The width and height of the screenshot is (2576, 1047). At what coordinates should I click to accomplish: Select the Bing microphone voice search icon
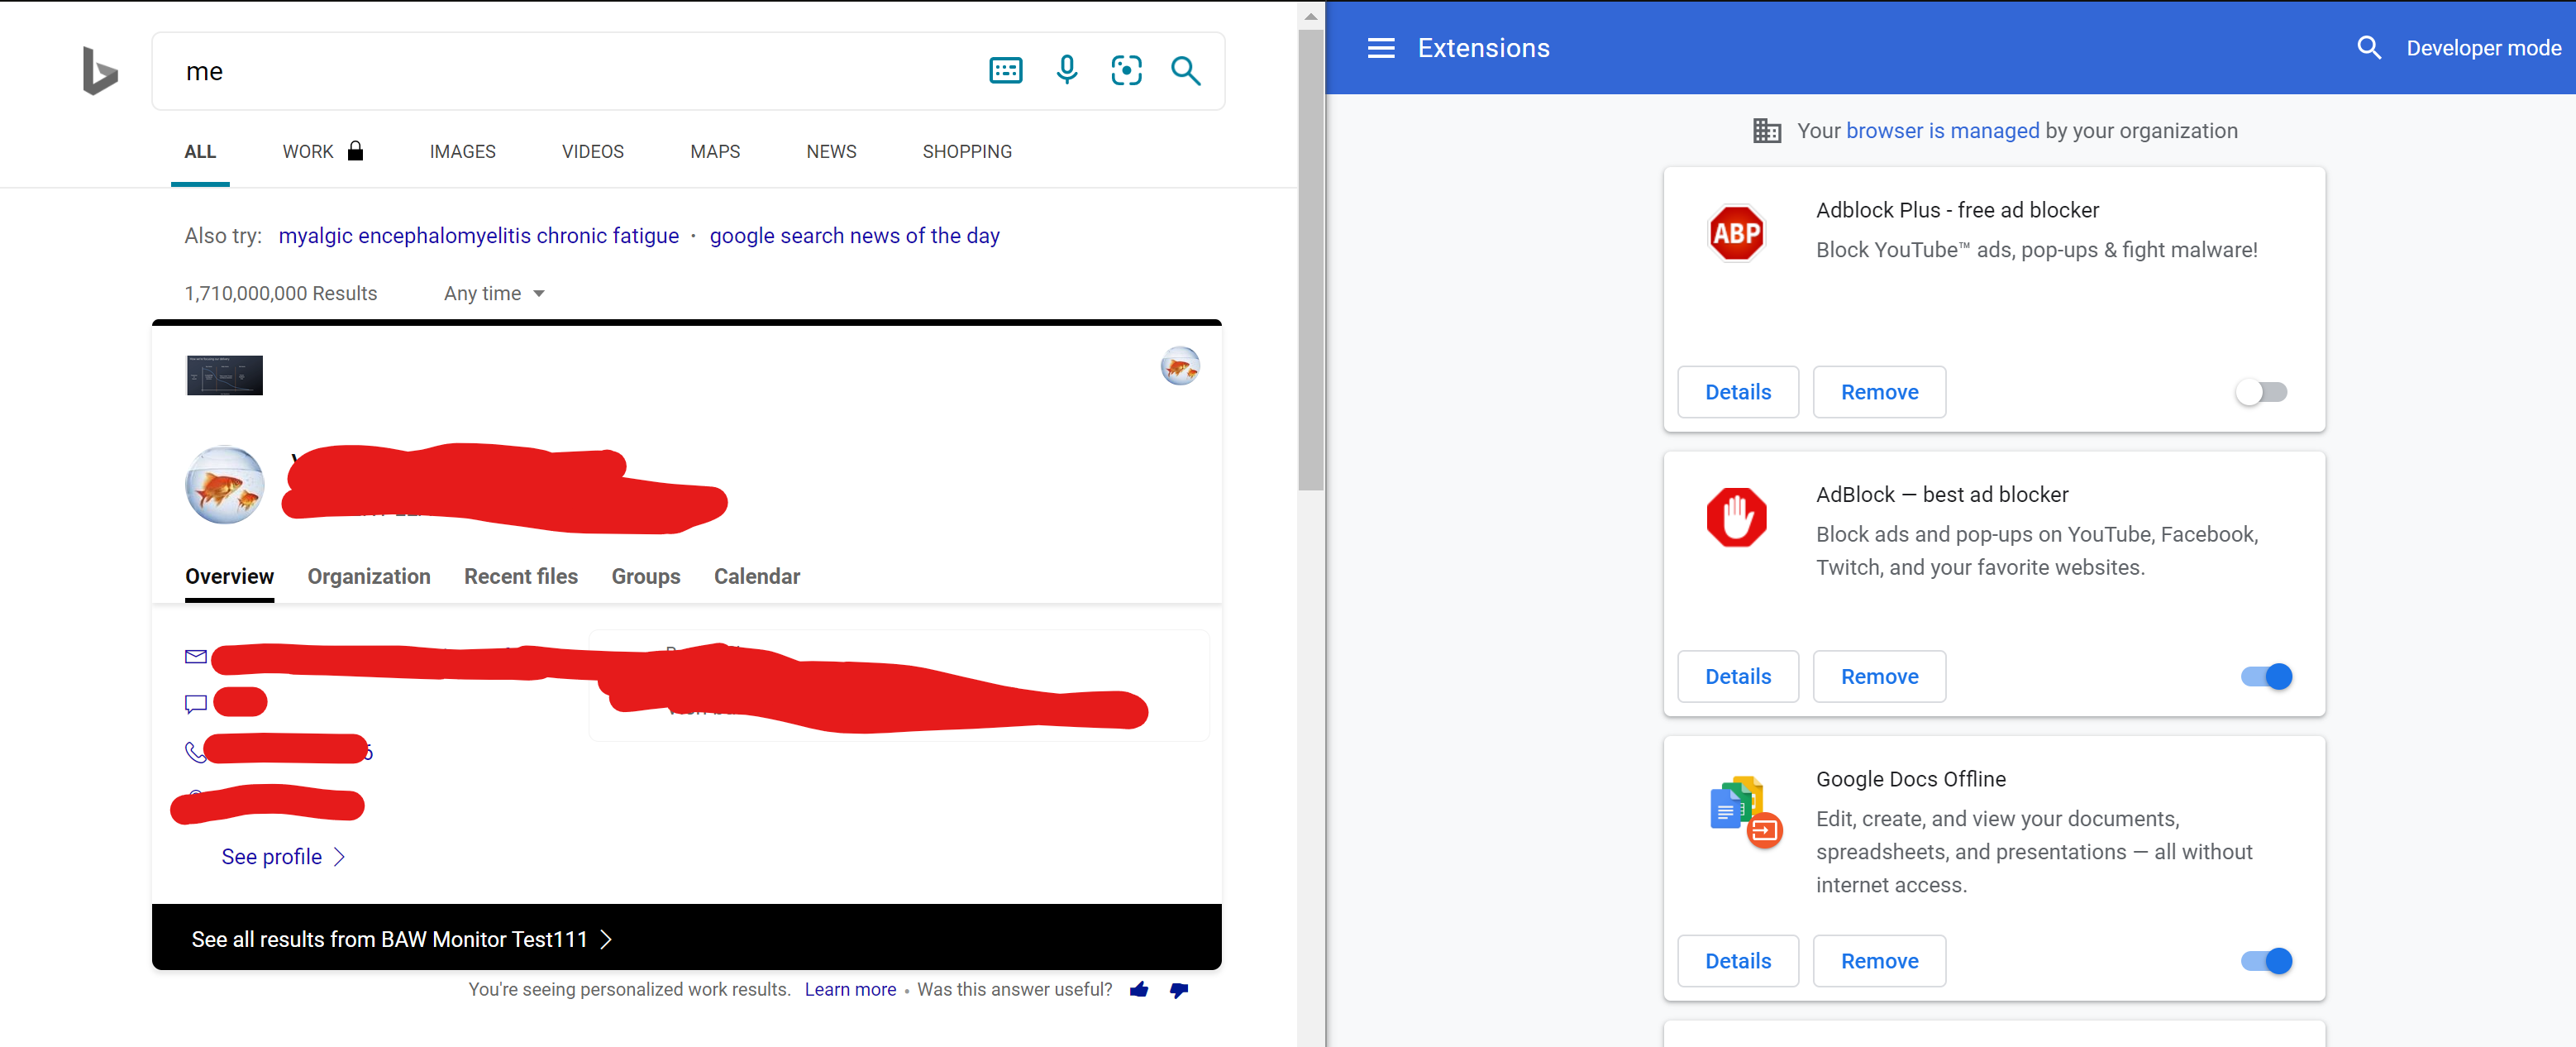pos(1066,70)
